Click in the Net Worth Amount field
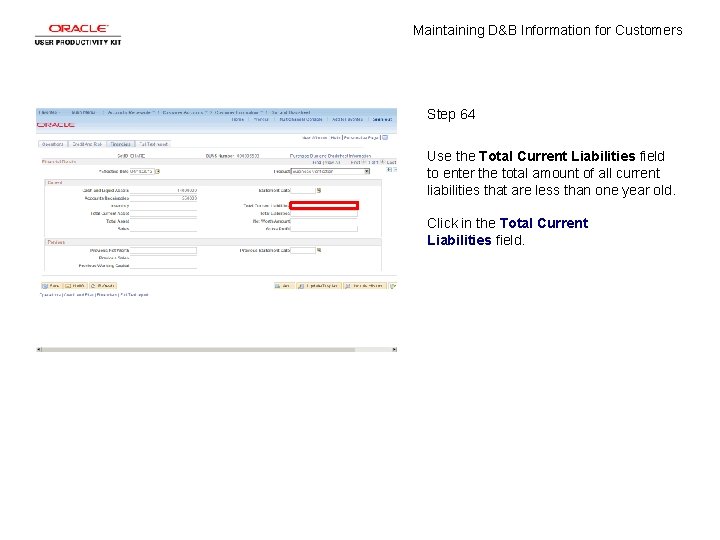The width and height of the screenshot is (720, 540). [324, 221]
